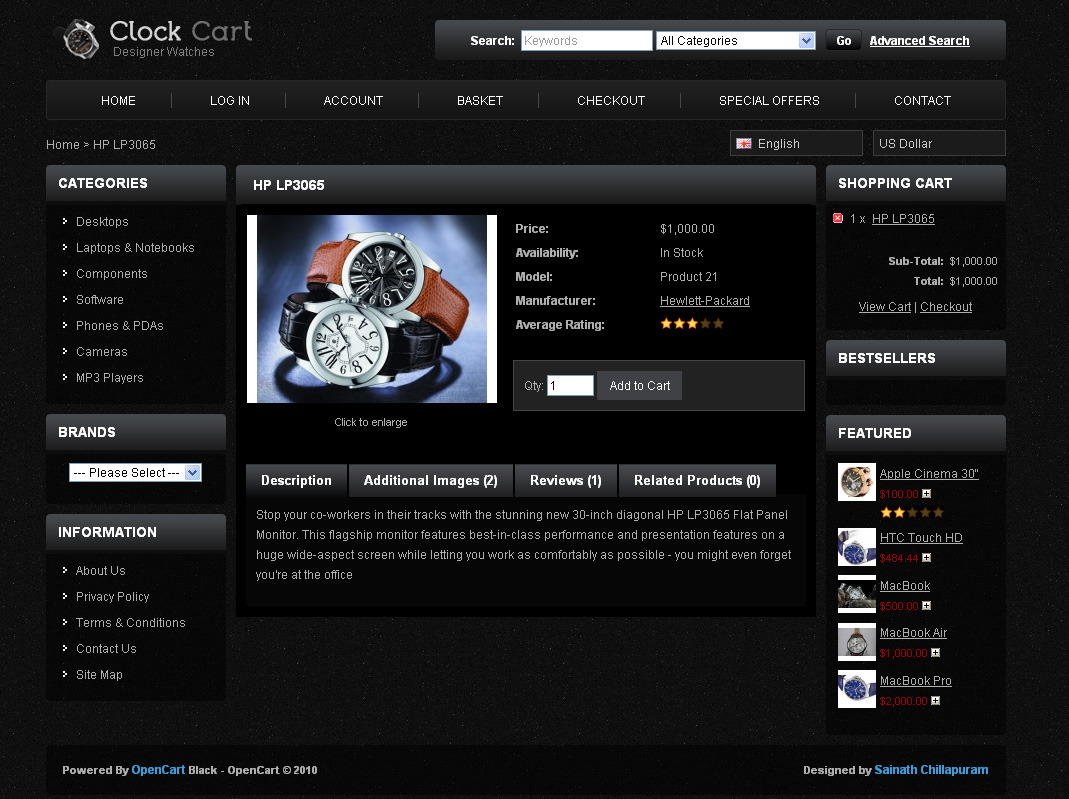Open HTC Touch HD product link
This screenshot has width=1069, height=799.
pyautogui.click(x=921, y=538)
